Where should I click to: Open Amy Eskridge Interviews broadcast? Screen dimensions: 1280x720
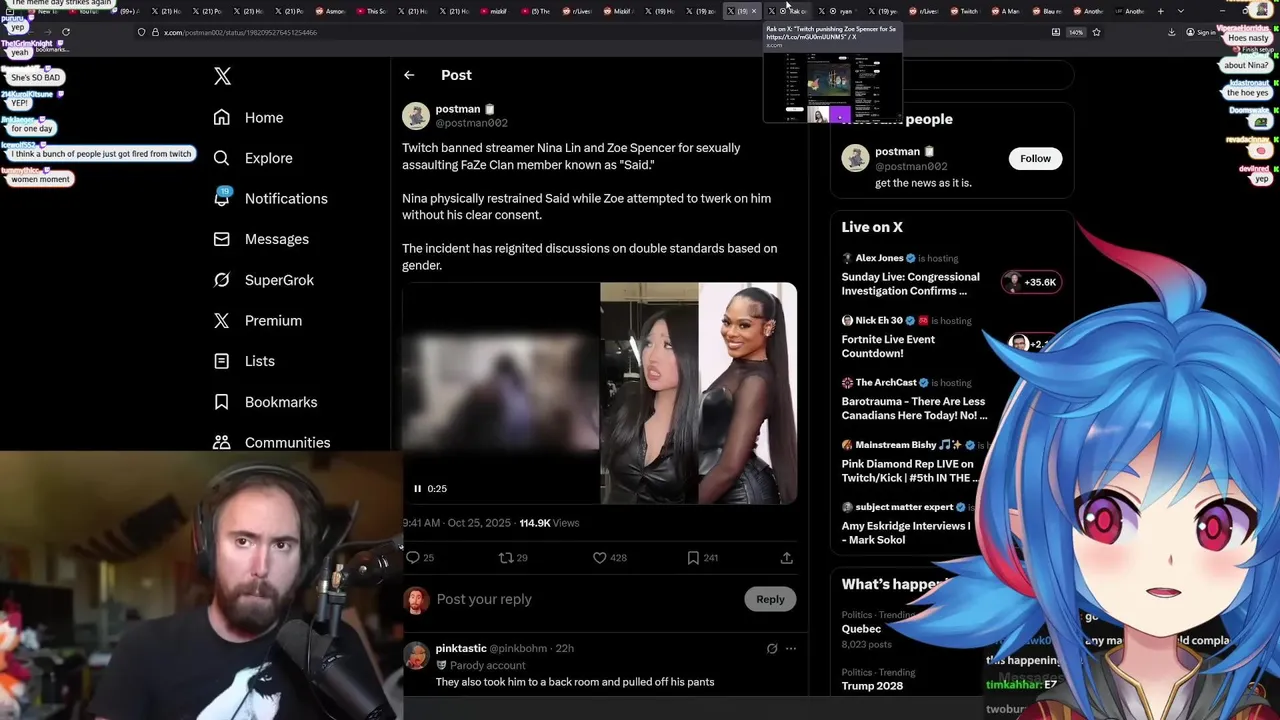[x=906, y=533]
